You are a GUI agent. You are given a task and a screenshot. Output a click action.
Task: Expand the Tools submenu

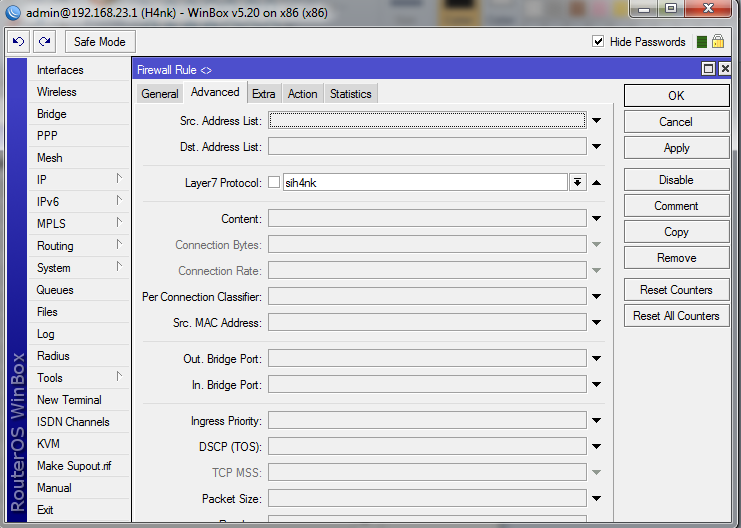(78, 378)
